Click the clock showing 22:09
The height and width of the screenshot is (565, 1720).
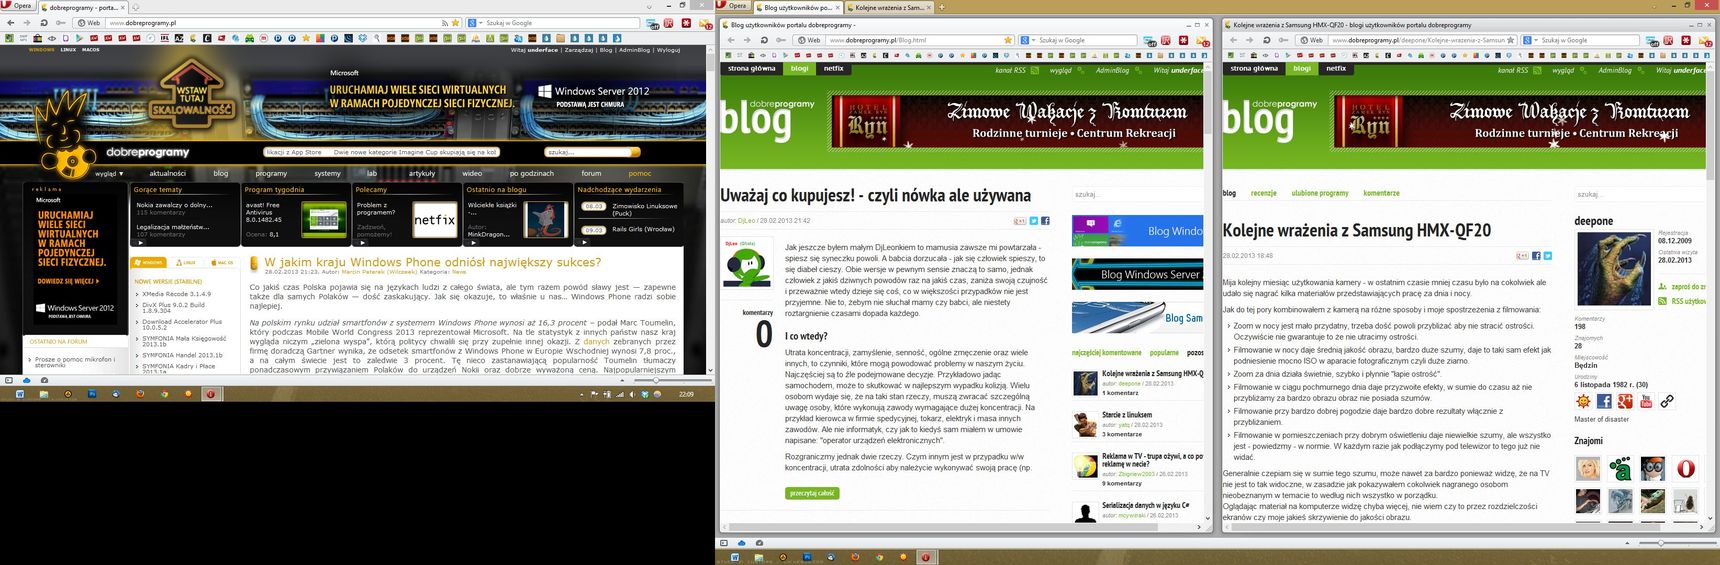(686, 394)
